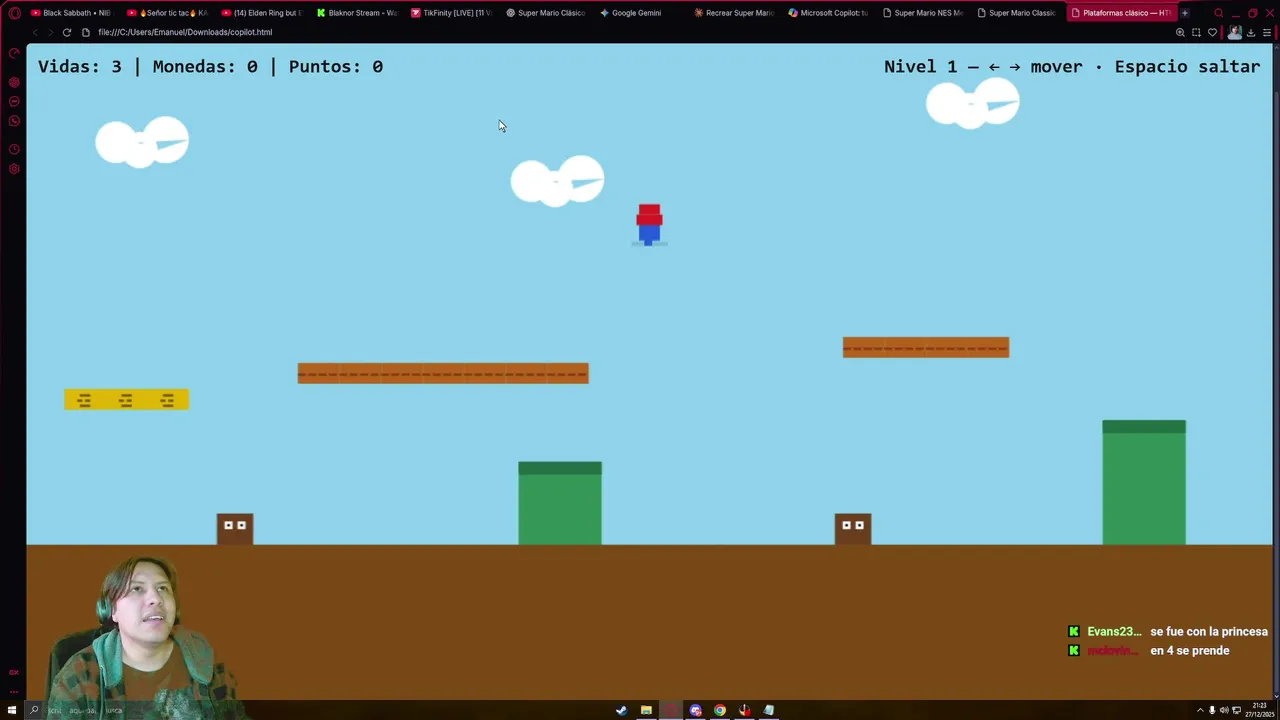Open the Windows Start button
The width and height of the screenshot is (1280, 720).
pos(12,711)
